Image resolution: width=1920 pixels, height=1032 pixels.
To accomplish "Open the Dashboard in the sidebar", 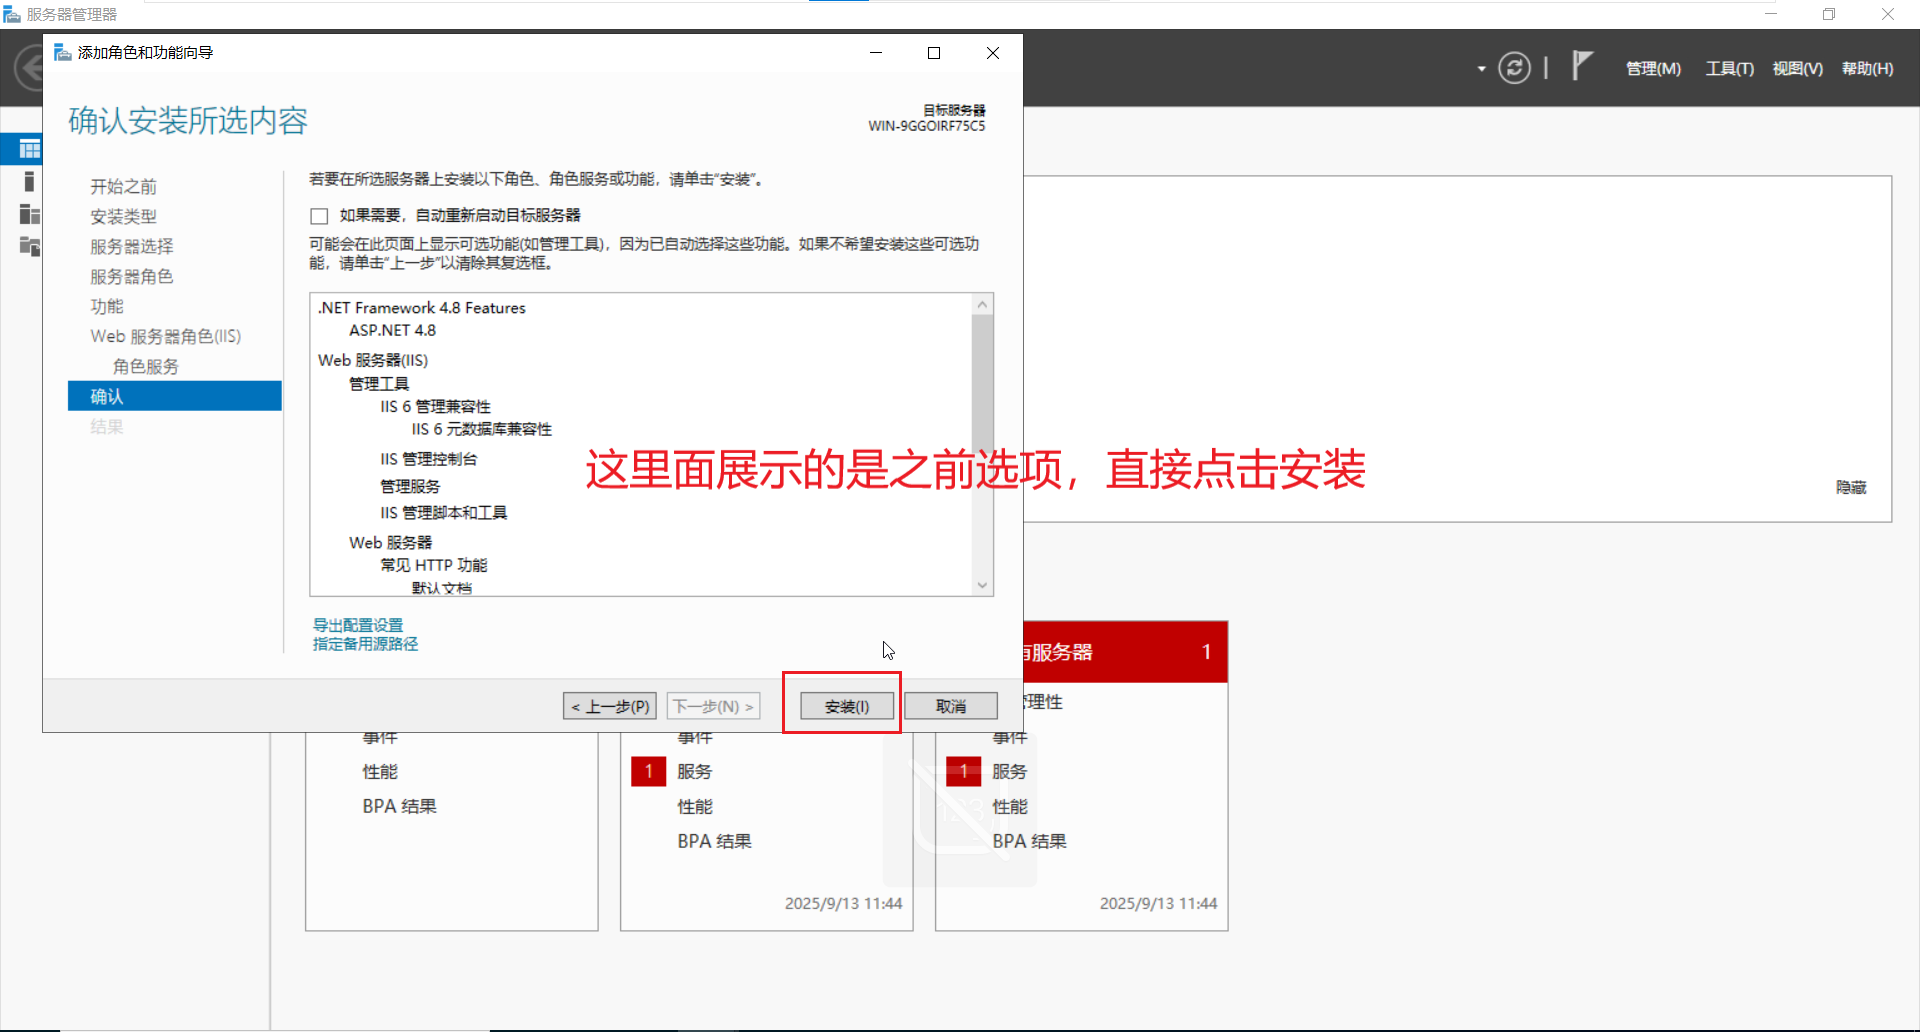I will pyautogui.click(x=28, y=148).
